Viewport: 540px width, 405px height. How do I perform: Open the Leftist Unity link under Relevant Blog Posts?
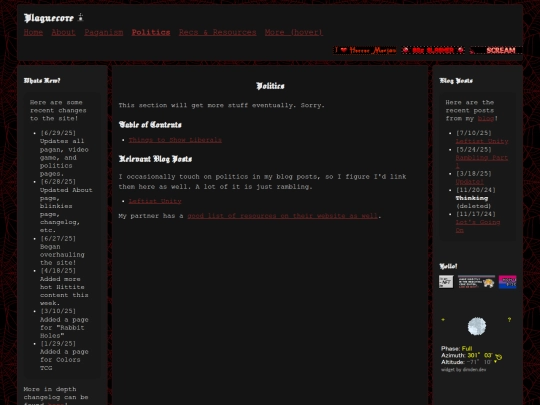(155, 201)
